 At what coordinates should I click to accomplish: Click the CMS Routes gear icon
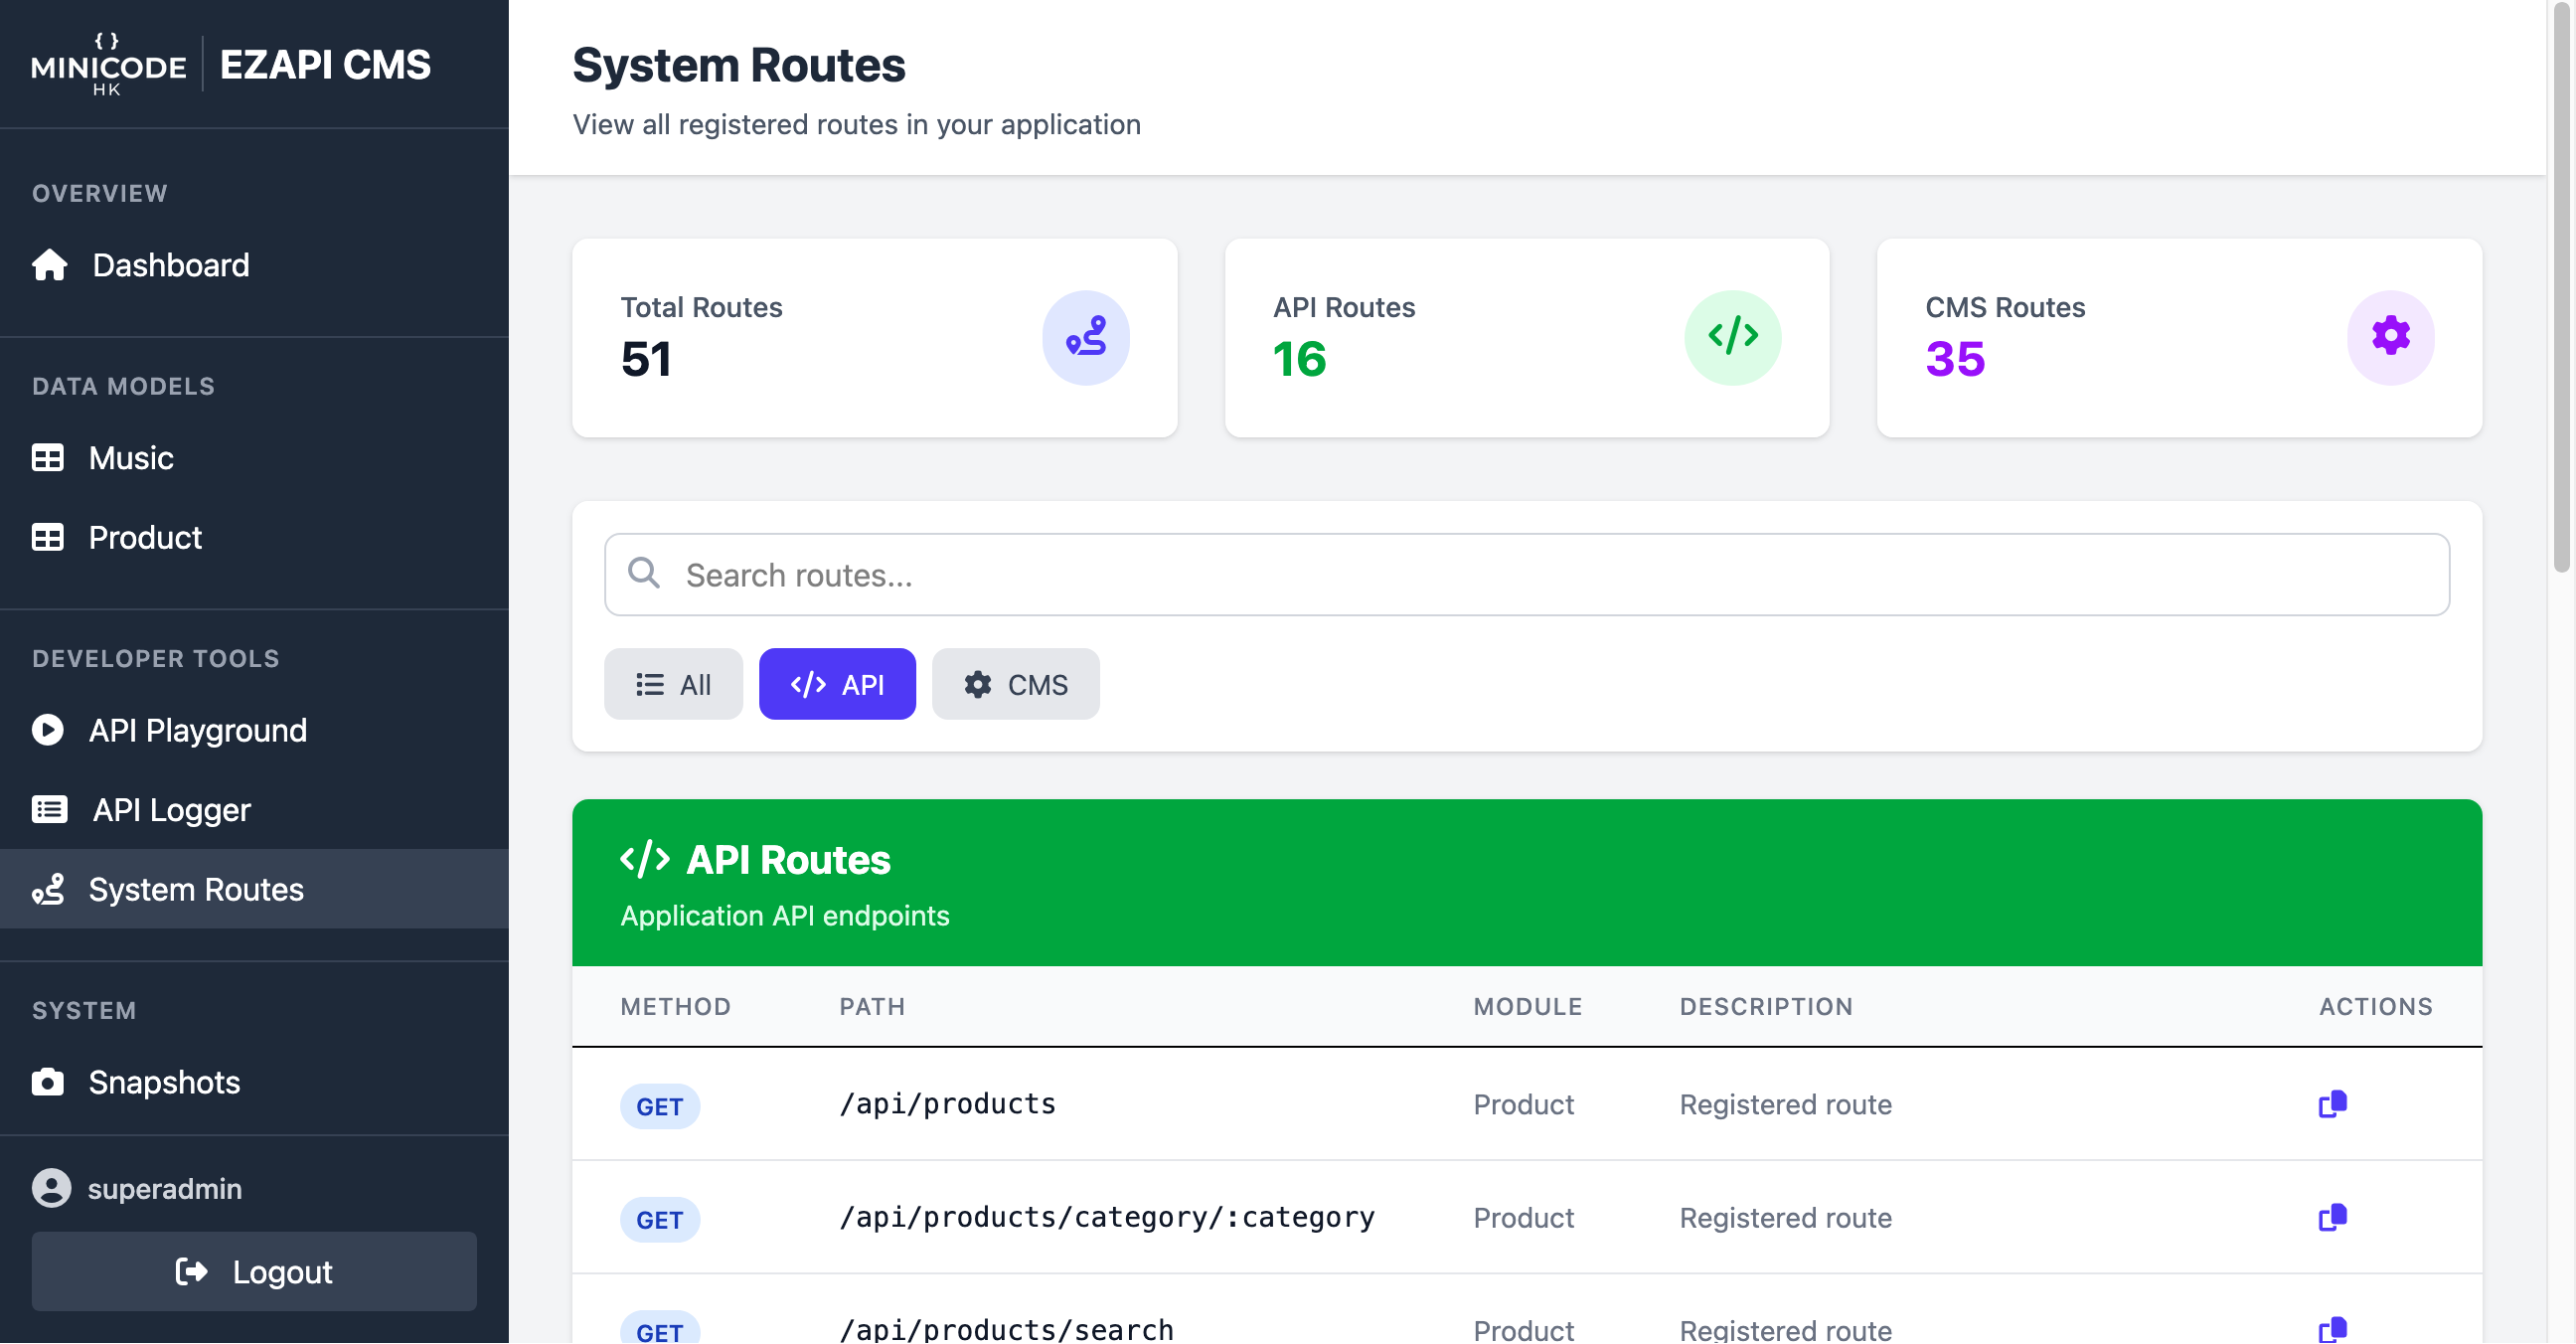[x=2390, y=337]
